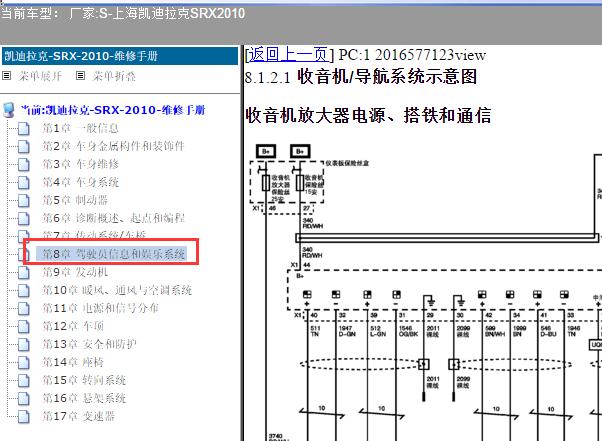Screen dimensions: 602x441
Task: Click the page icon beside 第13章
Action: tap(23, 344)
